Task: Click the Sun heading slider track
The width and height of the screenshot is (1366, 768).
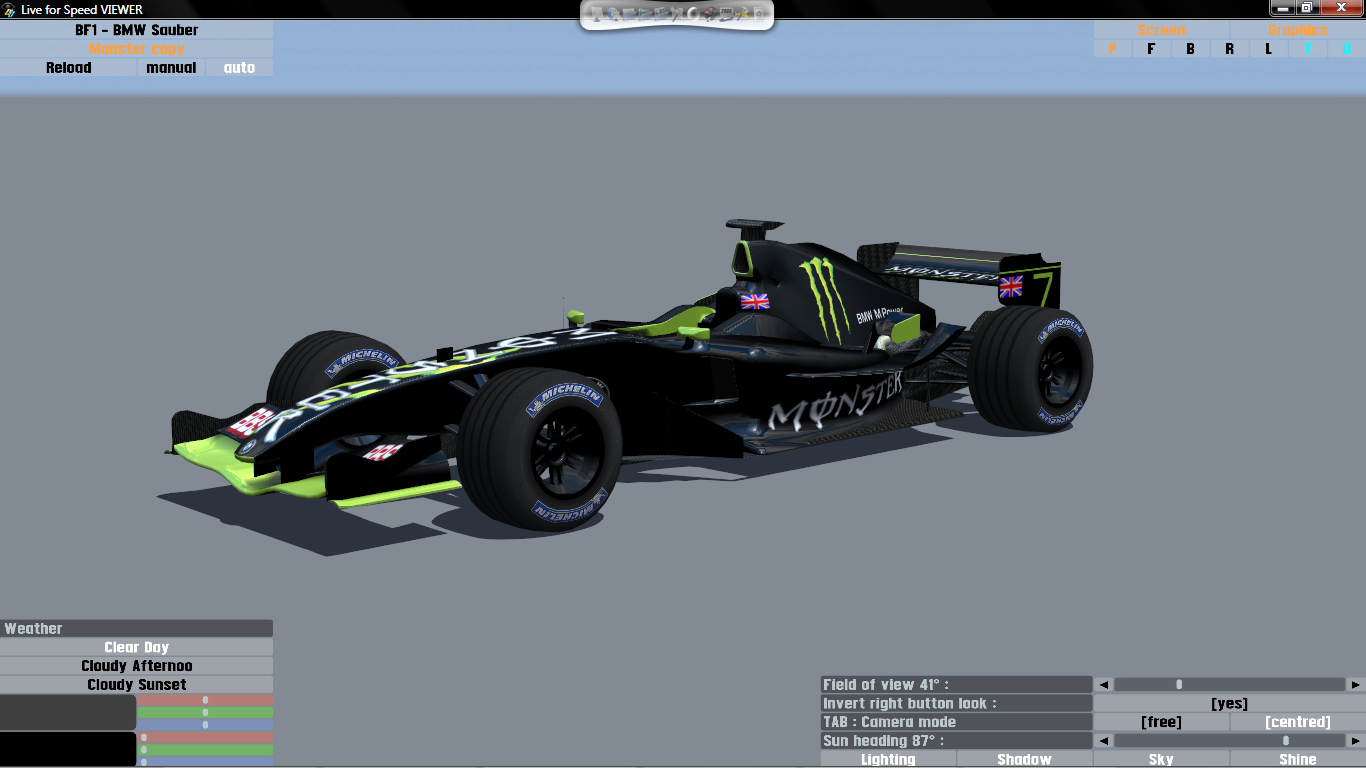Action: click(x=1230, y=741)
